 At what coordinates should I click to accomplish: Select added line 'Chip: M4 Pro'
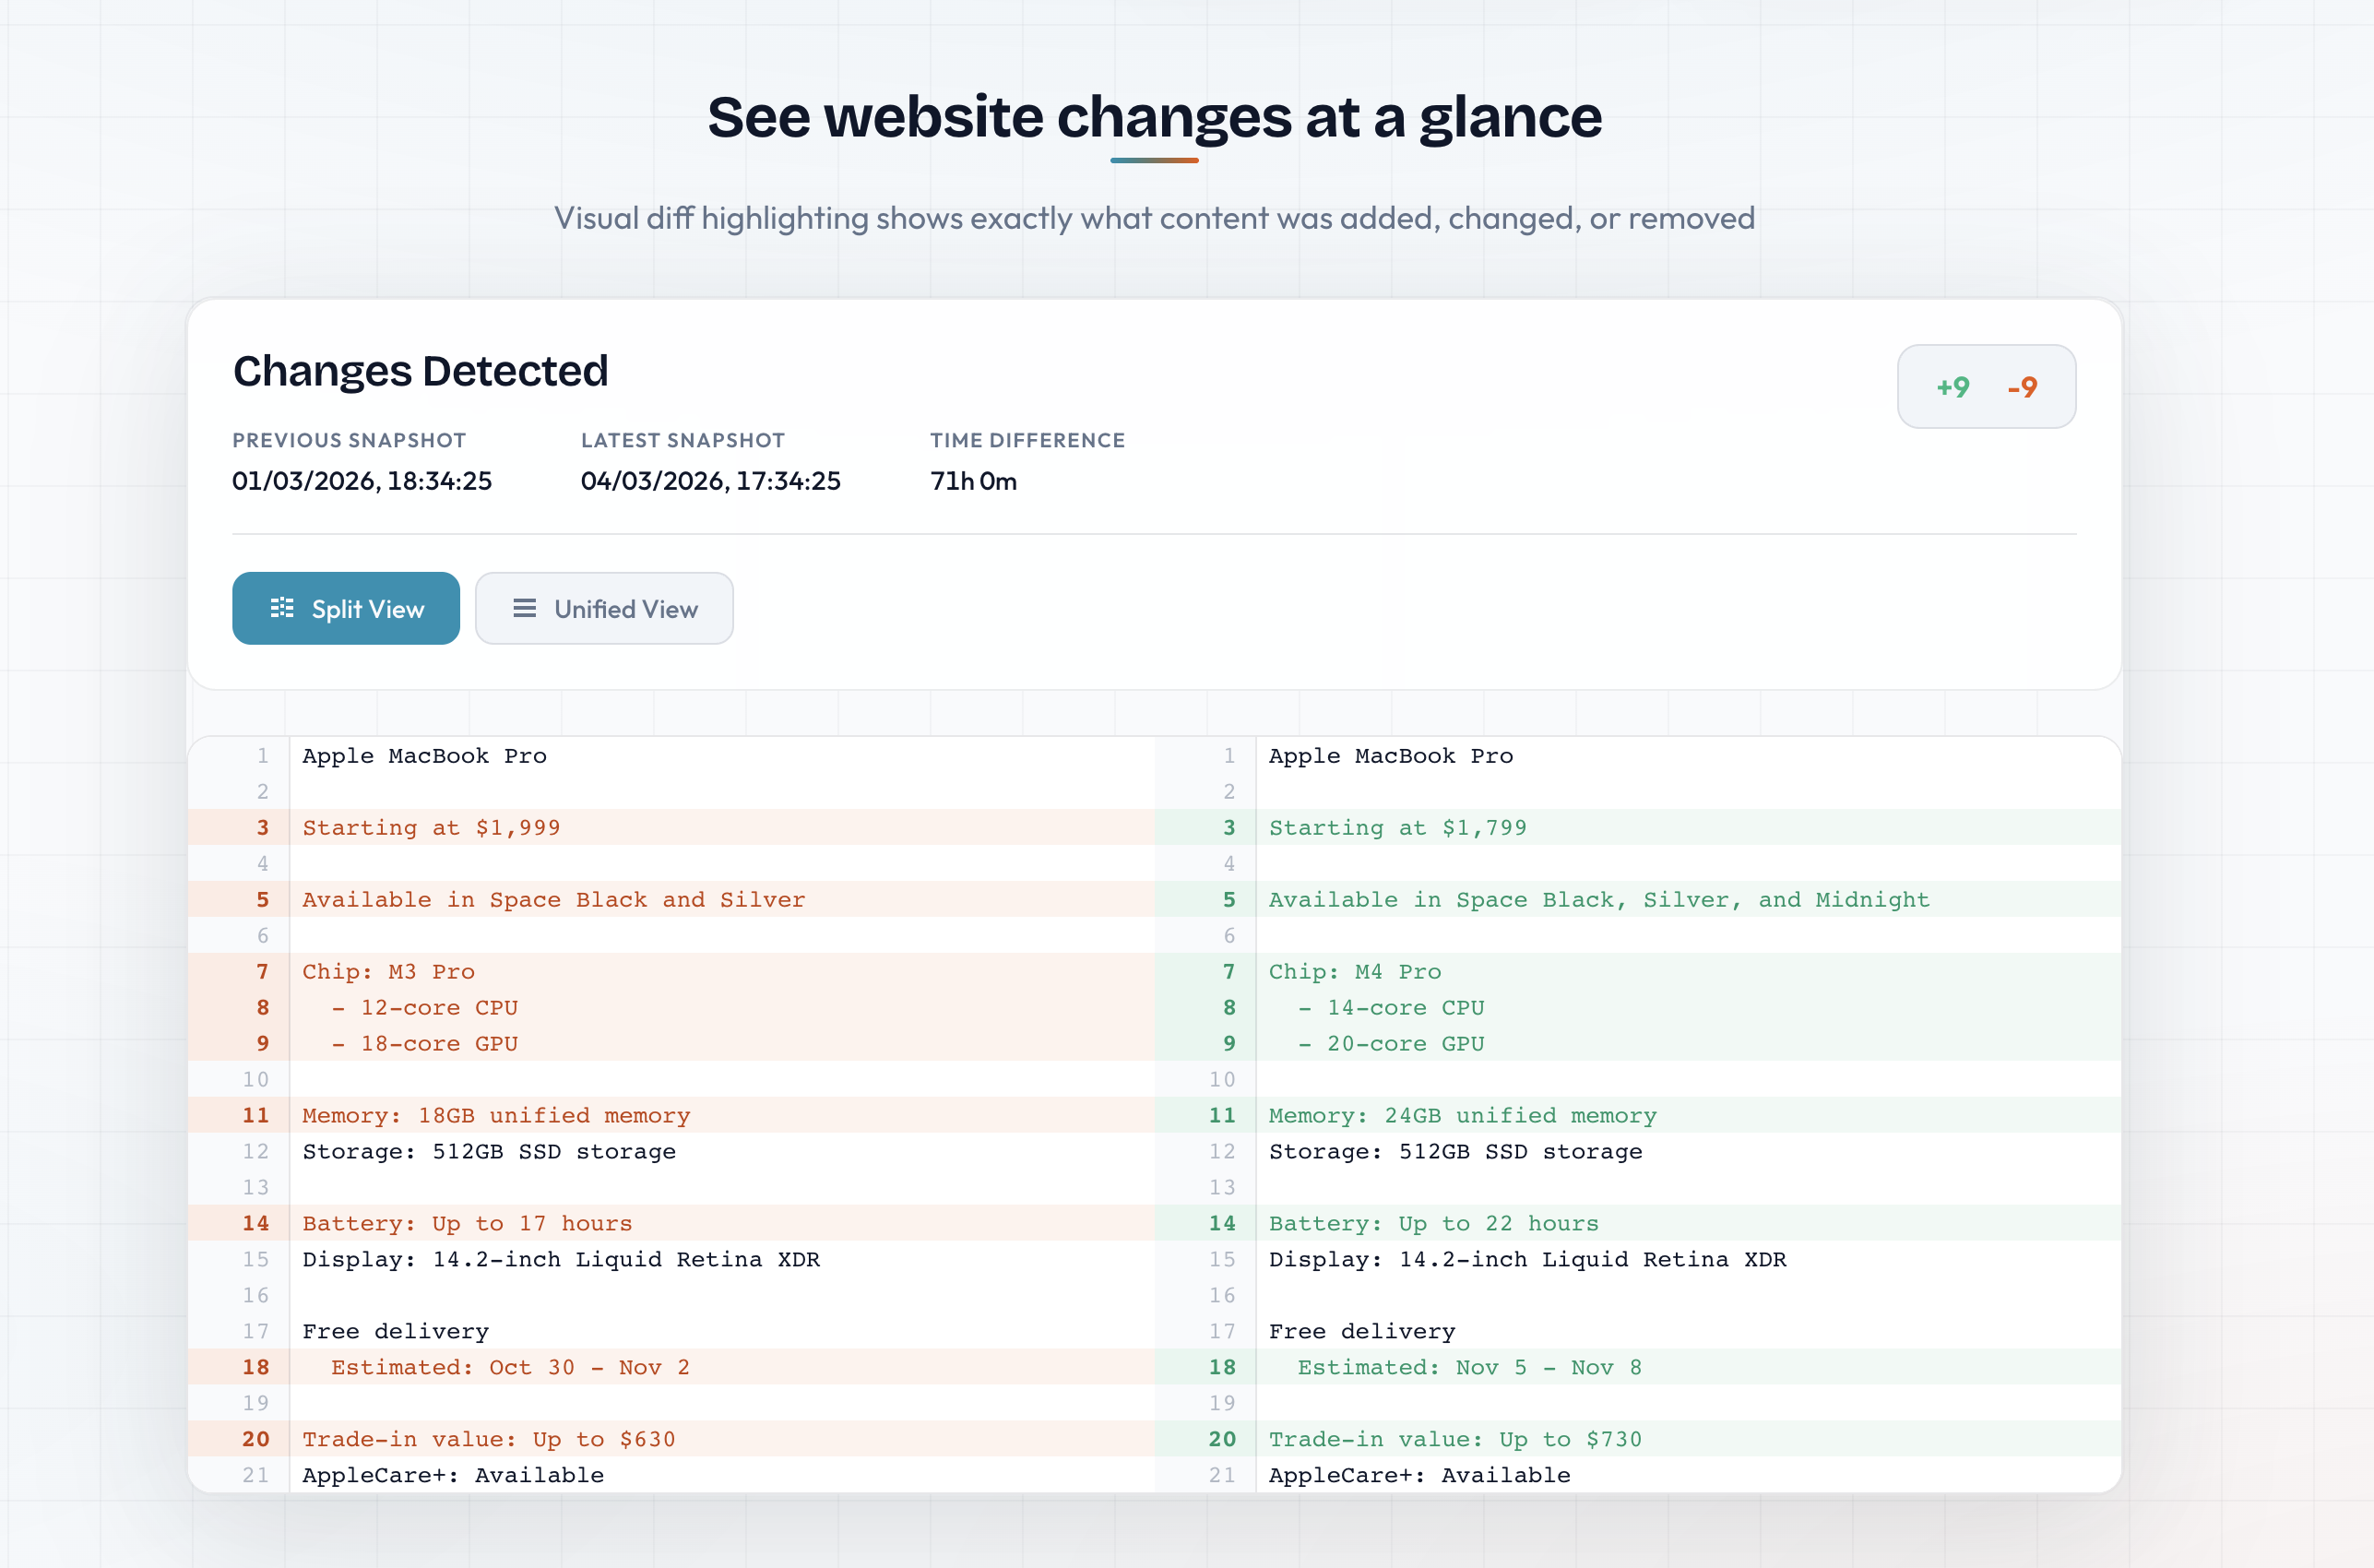1638,971
